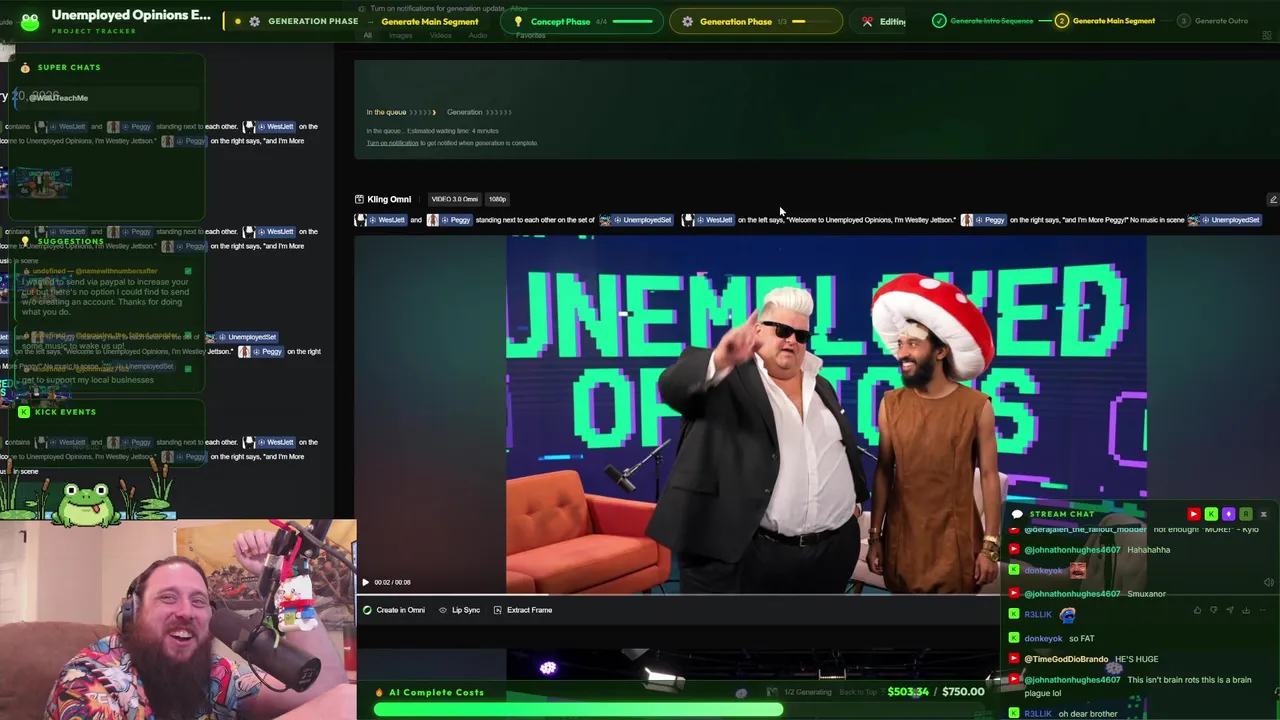The width and height of the screenshot is (1280, 720).
Task: Click the Super Chats money bag icon
Action: 25,68
